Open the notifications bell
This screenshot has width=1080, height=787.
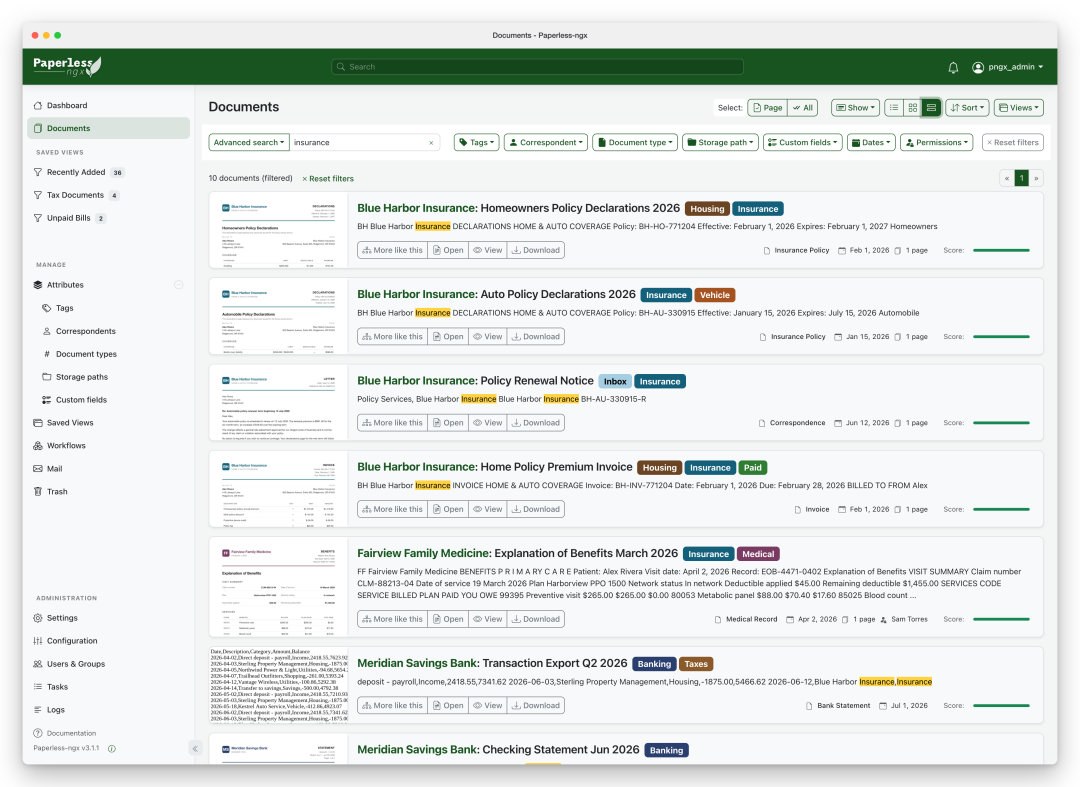pos(953,67)
